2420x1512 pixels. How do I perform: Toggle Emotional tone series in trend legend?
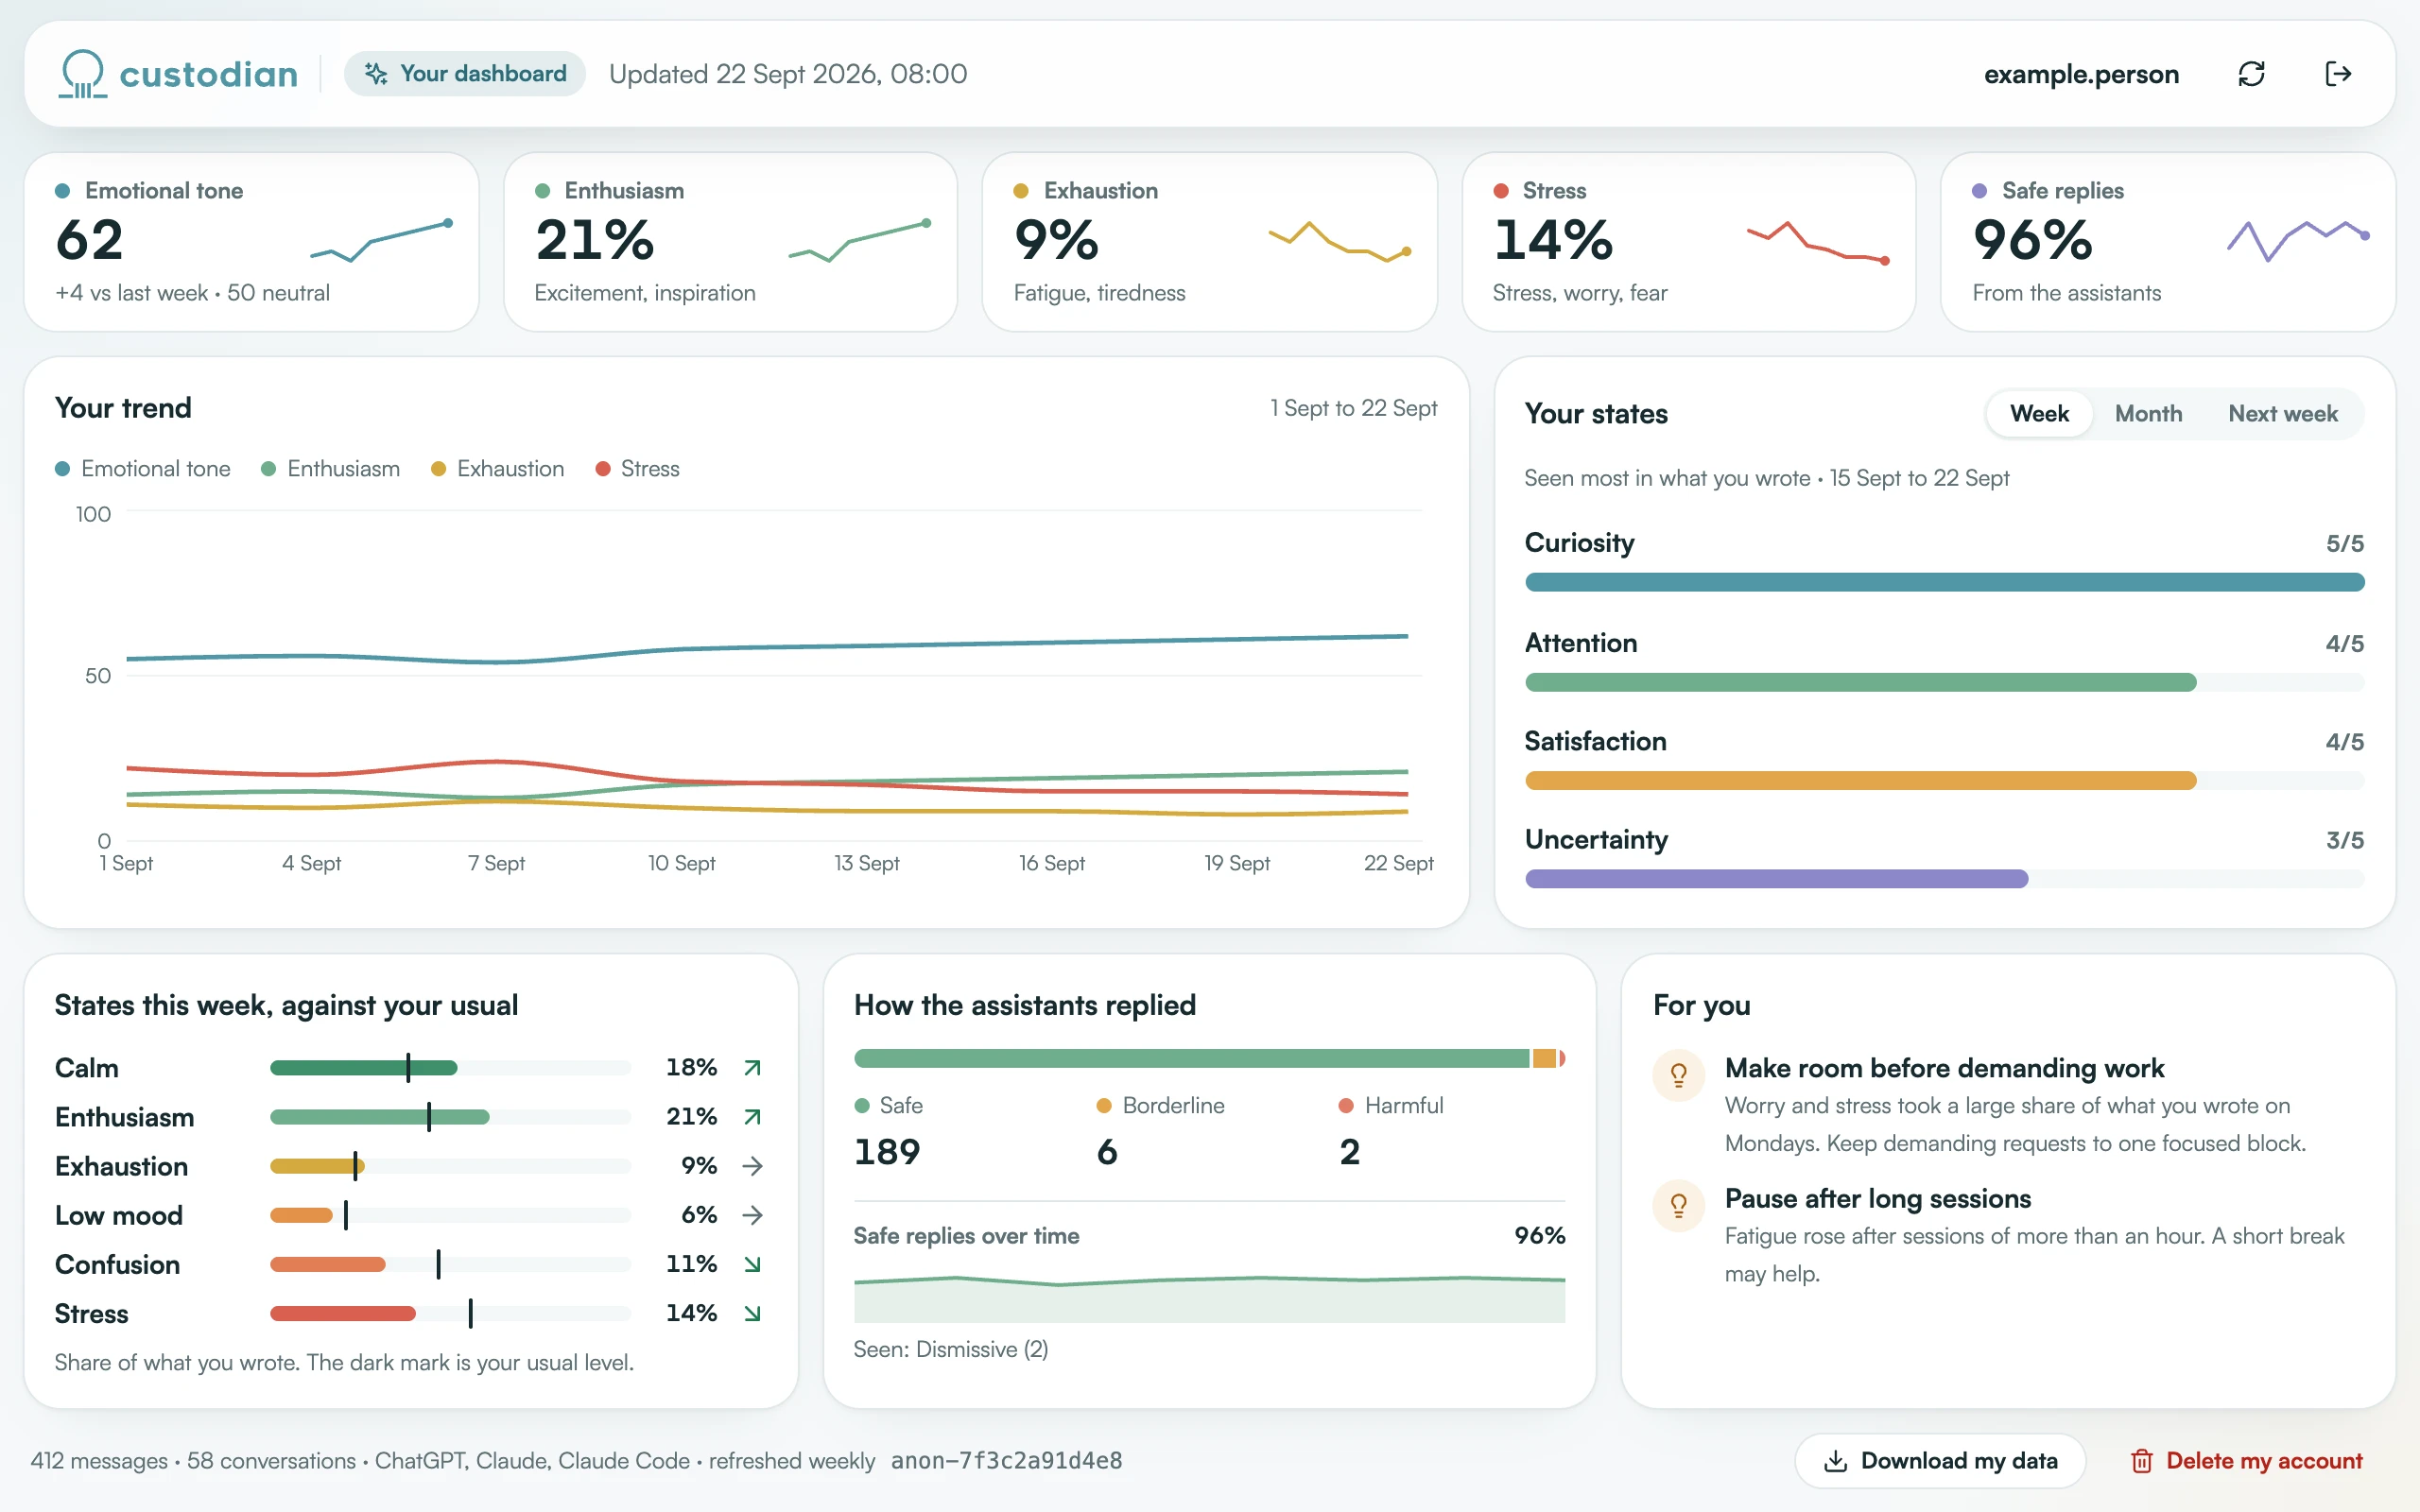coord(143,469)
